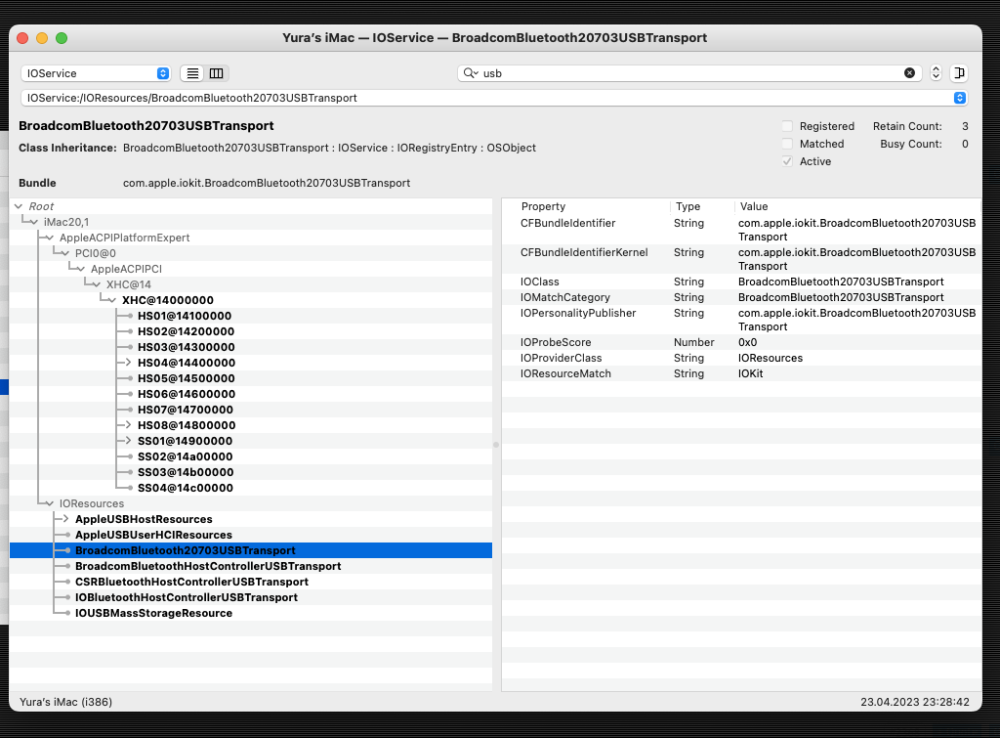This screenshot has width=1000, height=738.
Task: Sort by the Property column header
Action: click(x=543, y=207)
